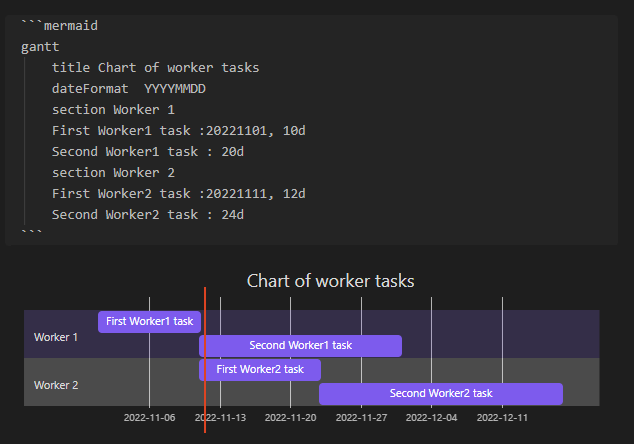Click the red today marker line

[x=205, y=360]
